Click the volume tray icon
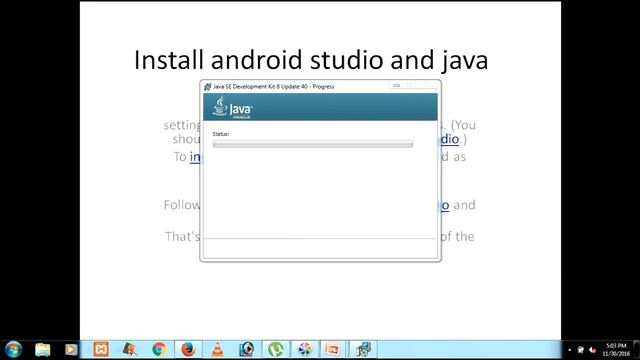 click(593, 350)
